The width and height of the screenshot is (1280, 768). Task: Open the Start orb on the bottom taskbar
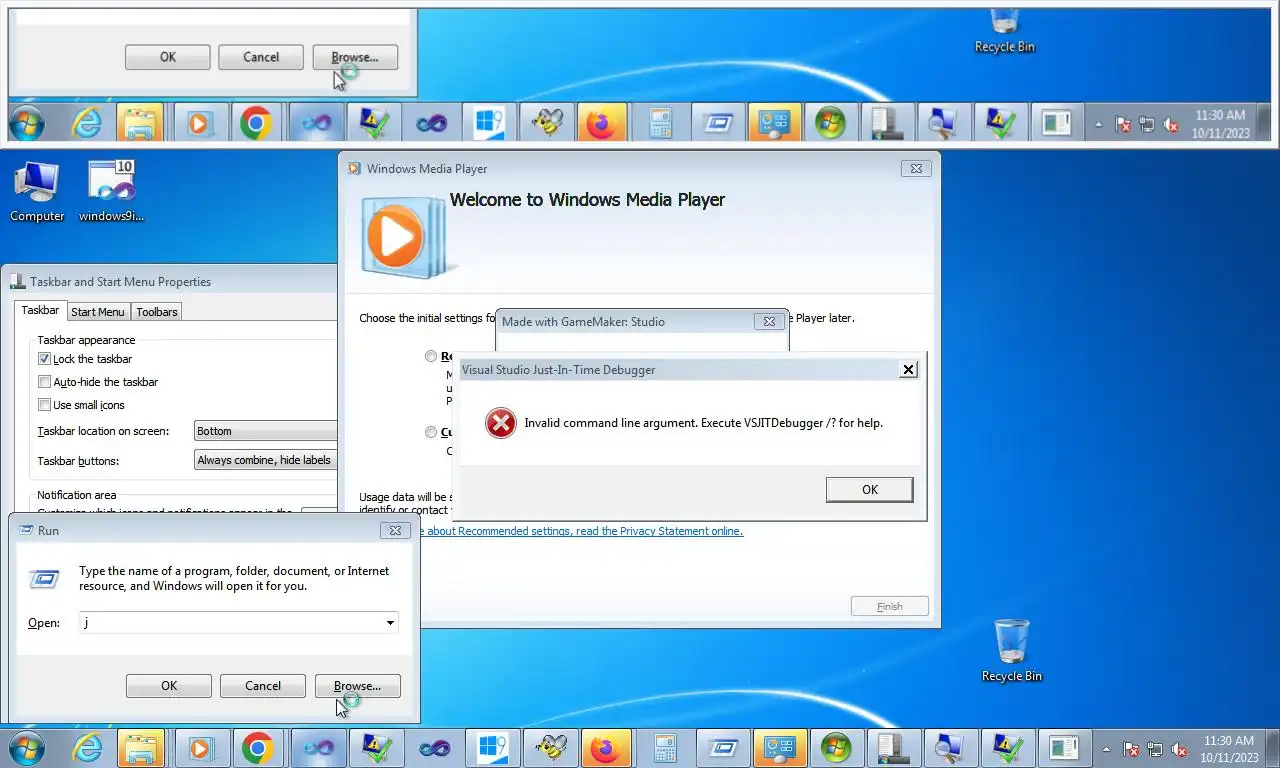pyautogui.click(x=26, y=748)
